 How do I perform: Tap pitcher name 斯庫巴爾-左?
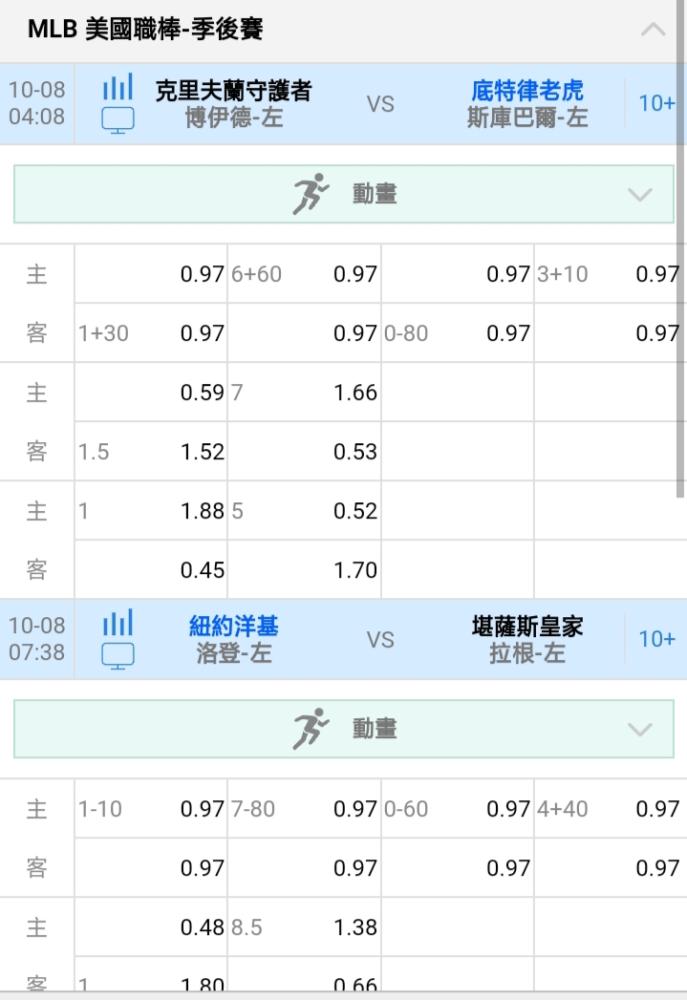click(x=527, y=118)
